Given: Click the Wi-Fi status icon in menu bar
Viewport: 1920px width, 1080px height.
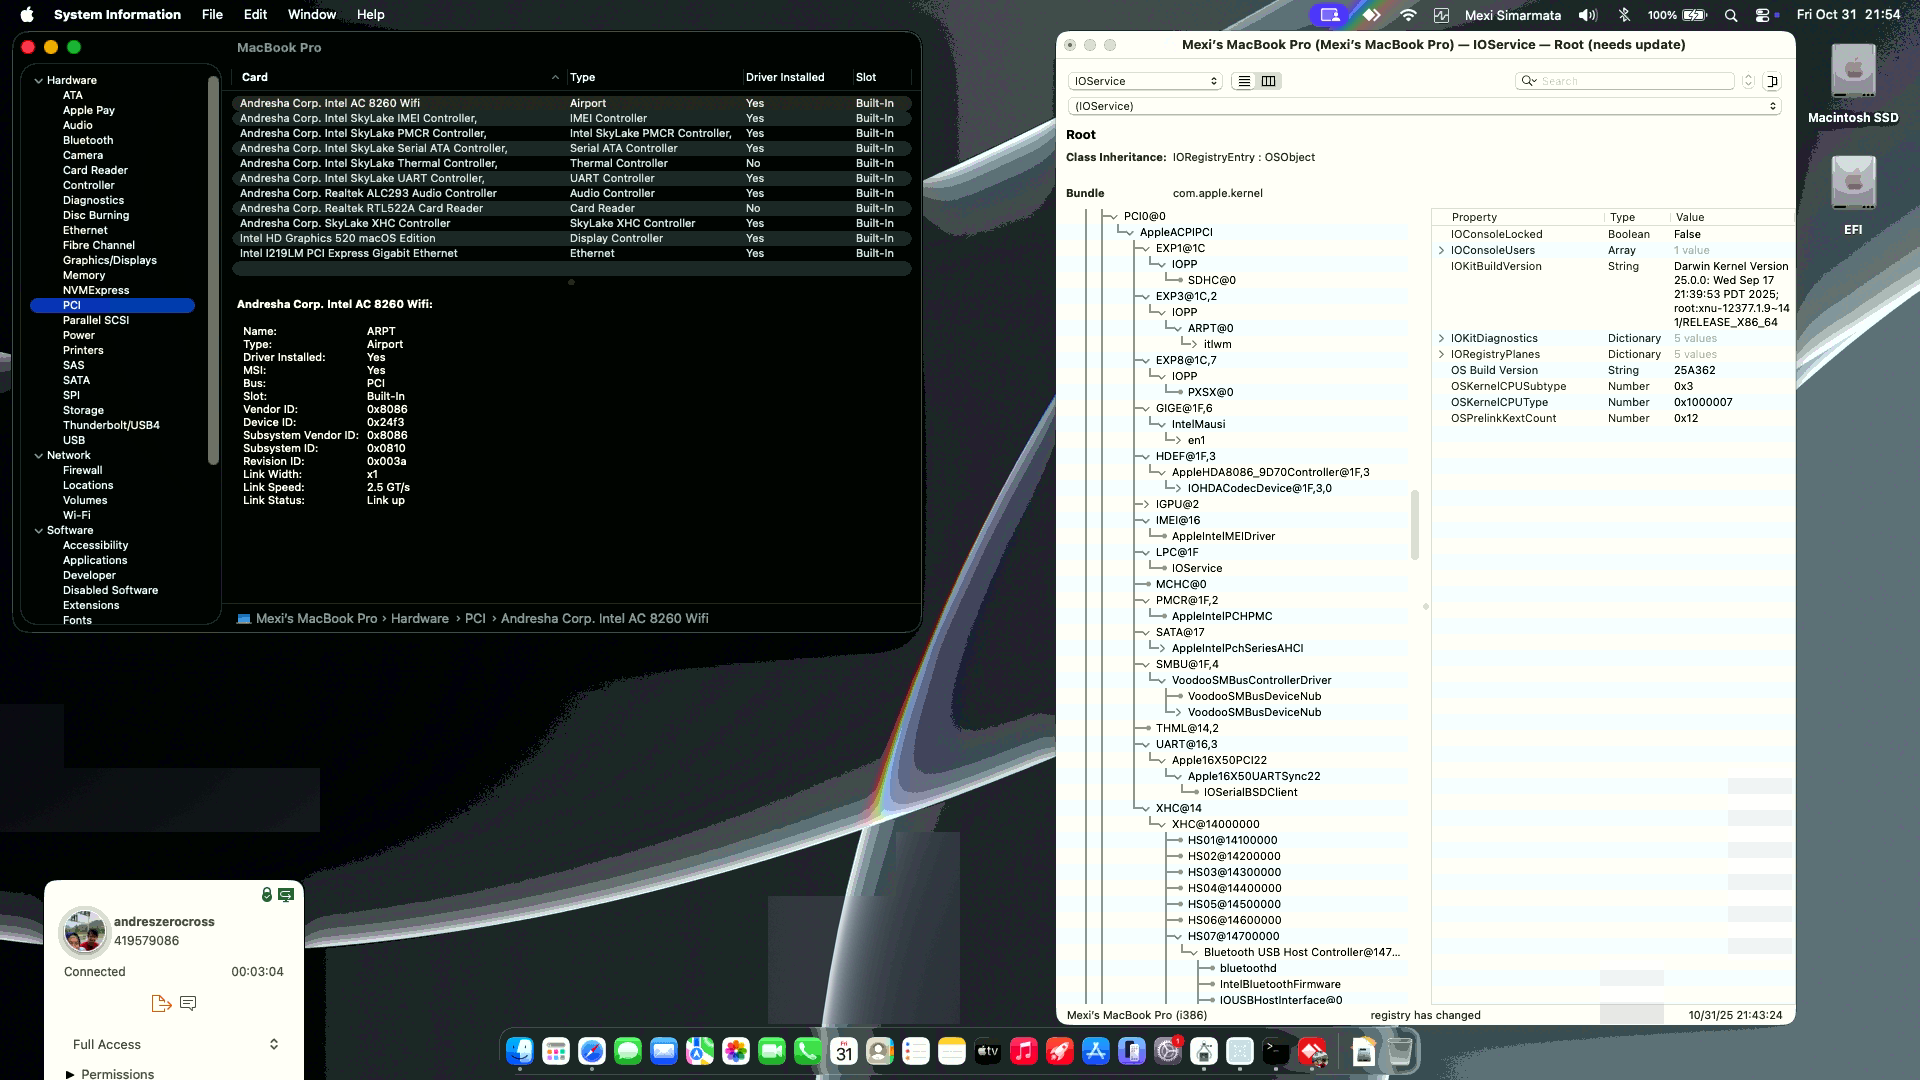Looking at the screenshot, I should (1408, 15).
